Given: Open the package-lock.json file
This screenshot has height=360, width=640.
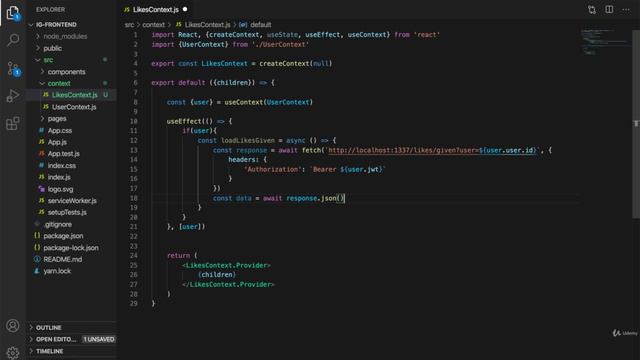Looking at the screenshot, I should click(x=71, y=248).
